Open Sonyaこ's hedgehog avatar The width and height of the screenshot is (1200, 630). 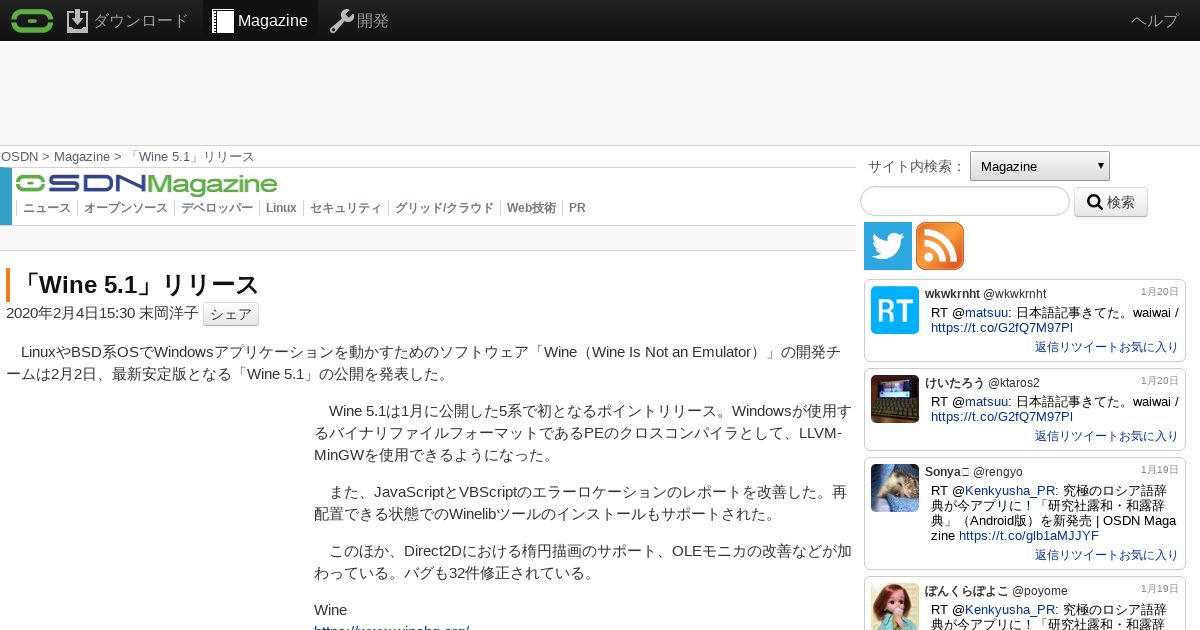click(x=895, y=488)
